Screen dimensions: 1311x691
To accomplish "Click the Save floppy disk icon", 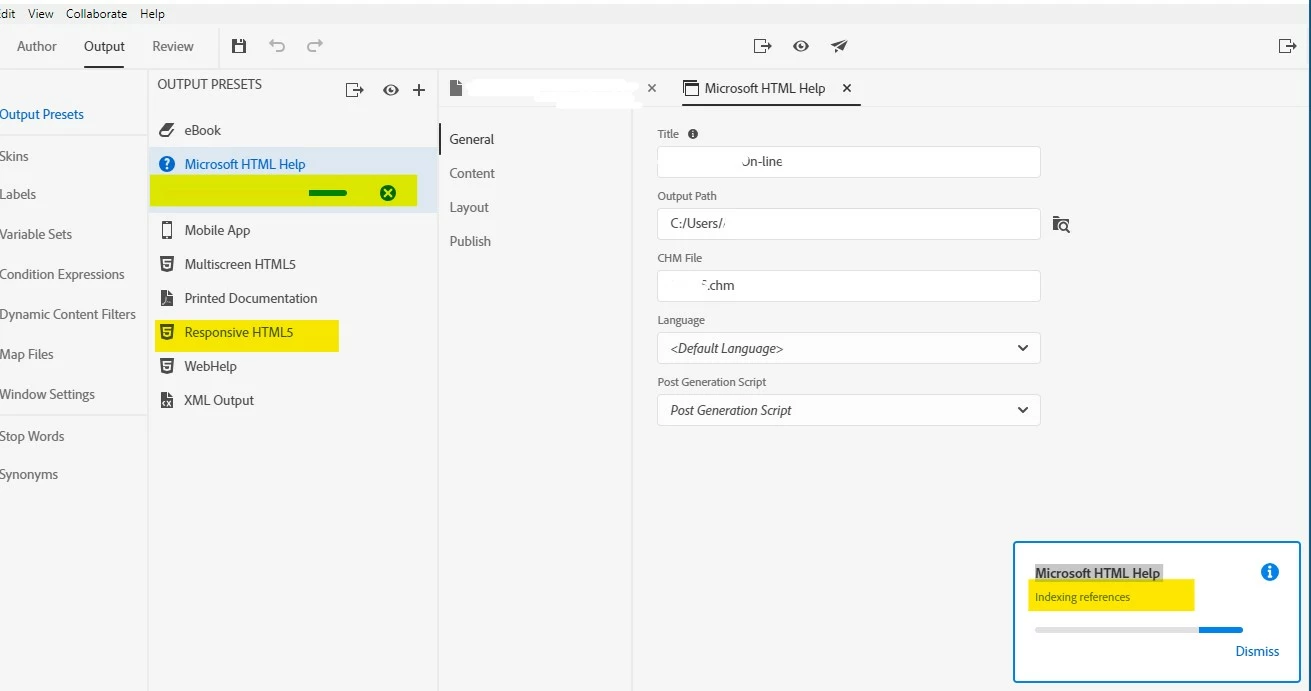I will pos(239,46).
